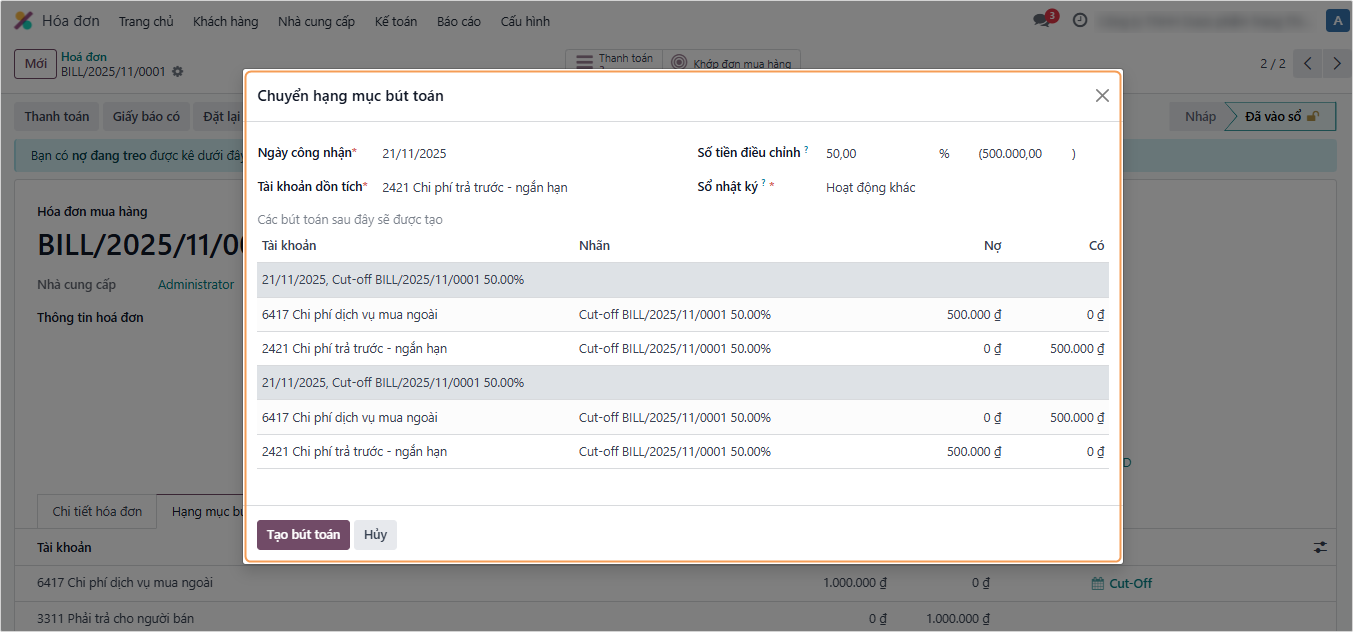The height and width of the screenshot is (632, 1353).
Task: Switch to the Chi tiết hóa đơn tab
Action: pos(97,511)
